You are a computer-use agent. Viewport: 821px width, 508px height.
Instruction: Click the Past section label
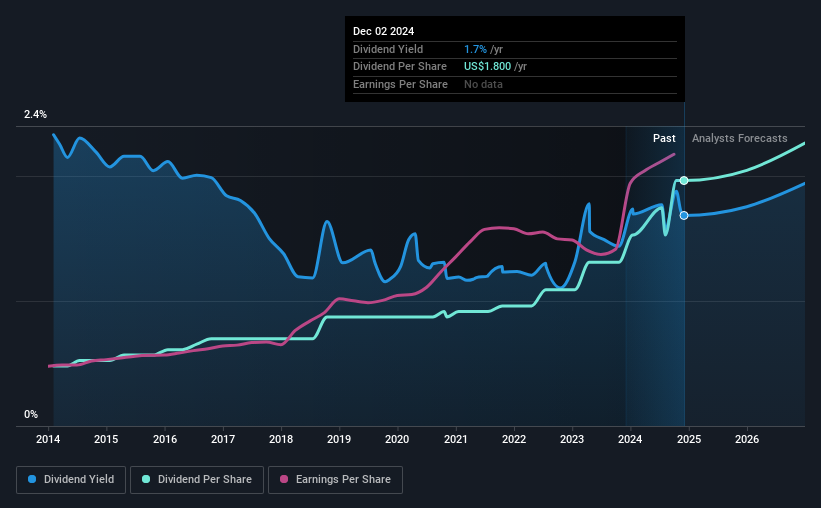coord(664,138)
